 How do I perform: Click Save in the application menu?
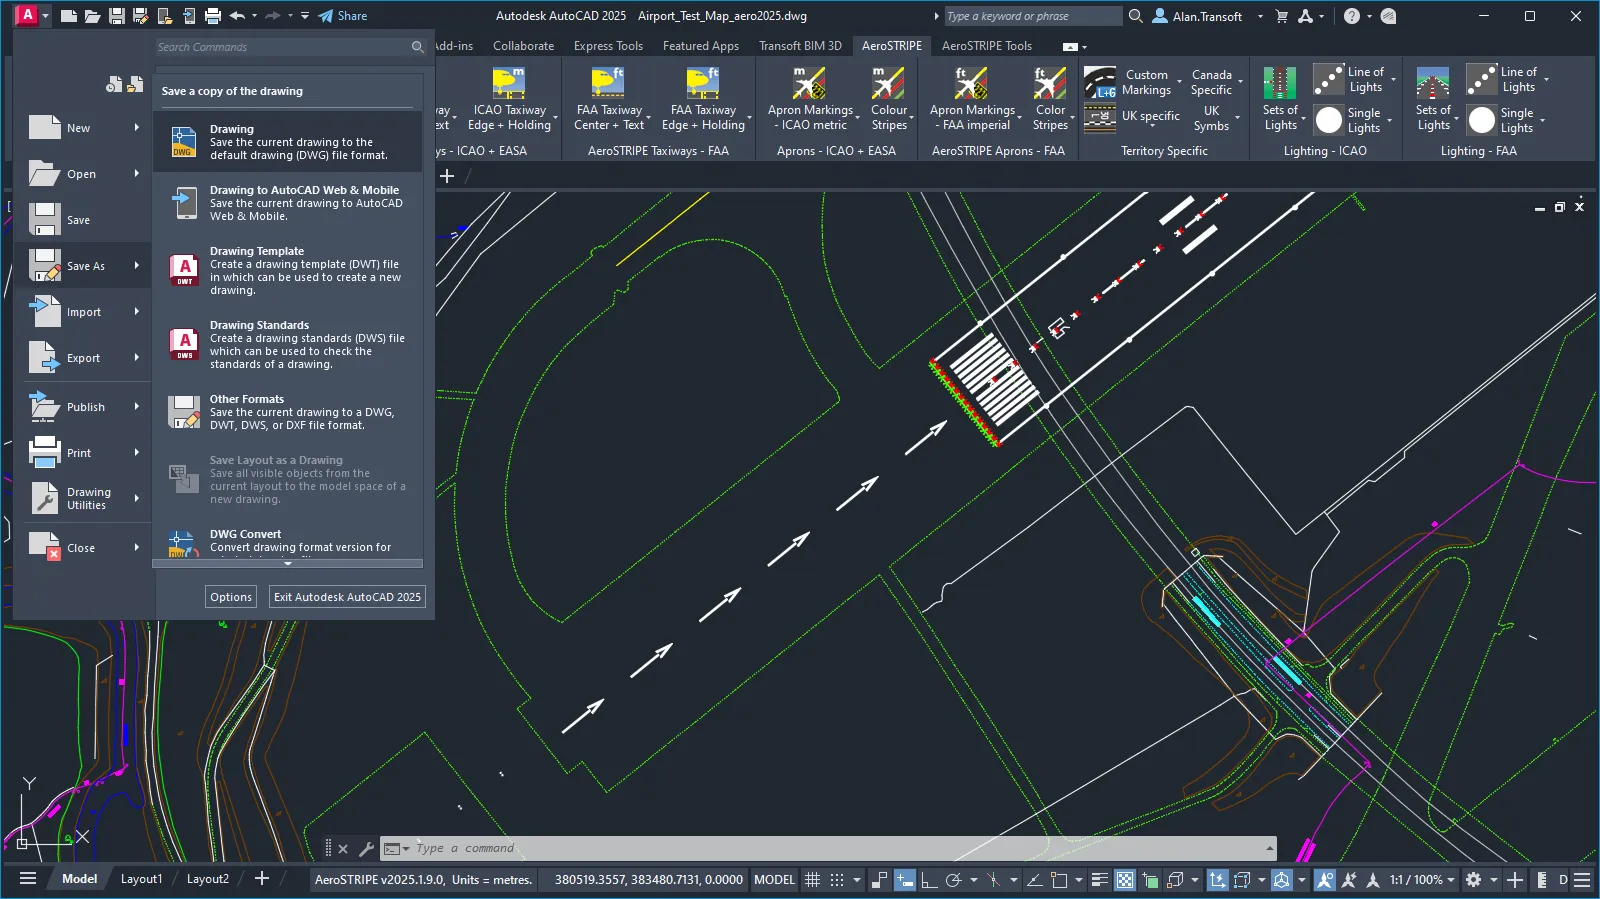[x=84, y=220]
